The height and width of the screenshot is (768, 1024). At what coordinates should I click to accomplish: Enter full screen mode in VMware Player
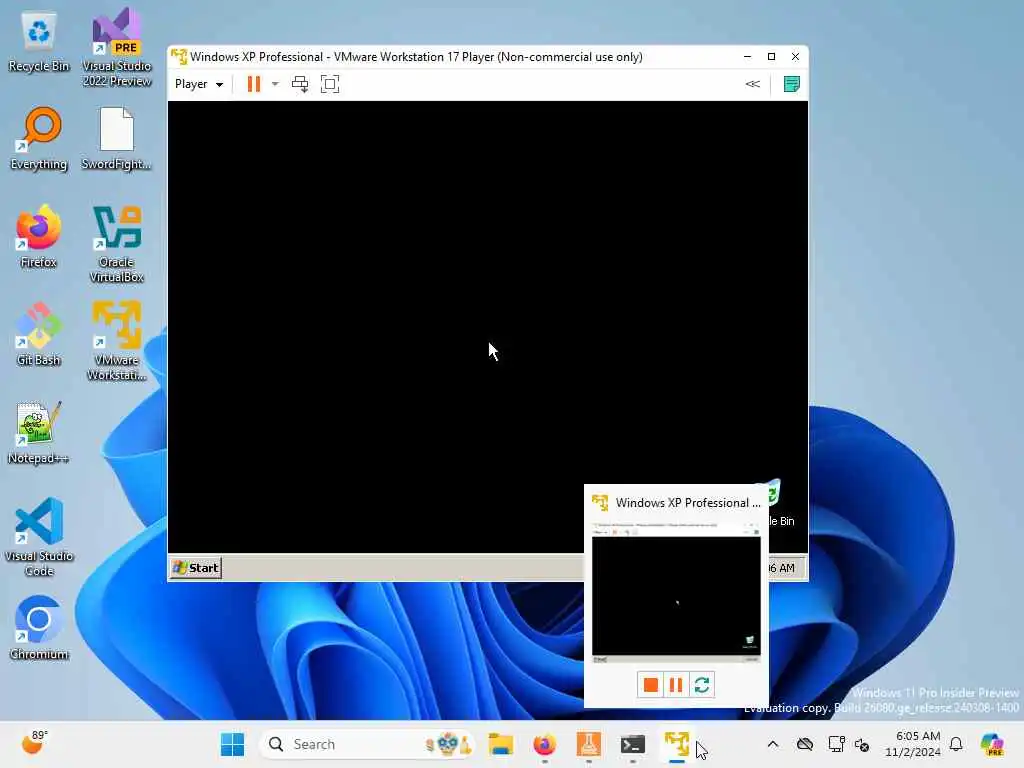[330, 84]
